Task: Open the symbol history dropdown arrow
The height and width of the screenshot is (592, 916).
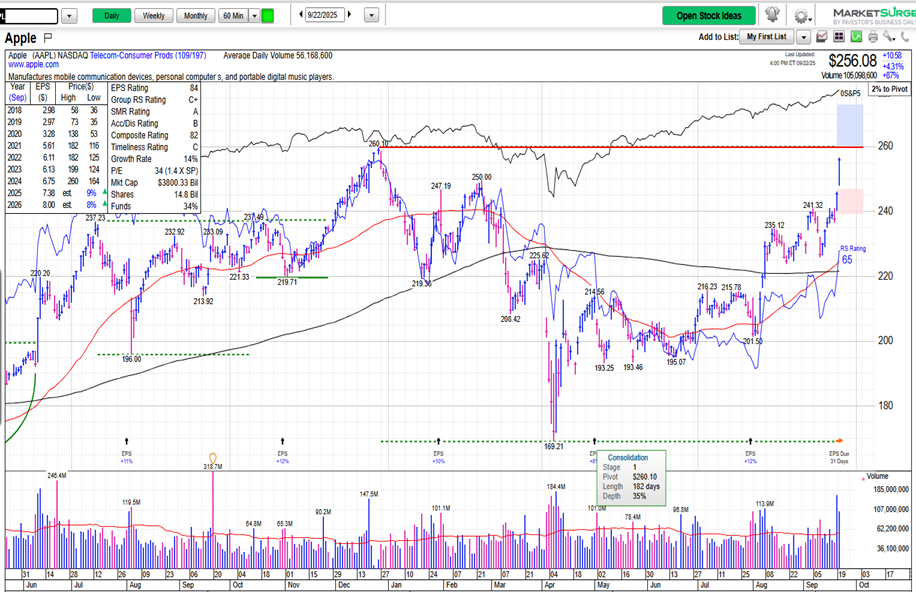Action: click(69, 16)
